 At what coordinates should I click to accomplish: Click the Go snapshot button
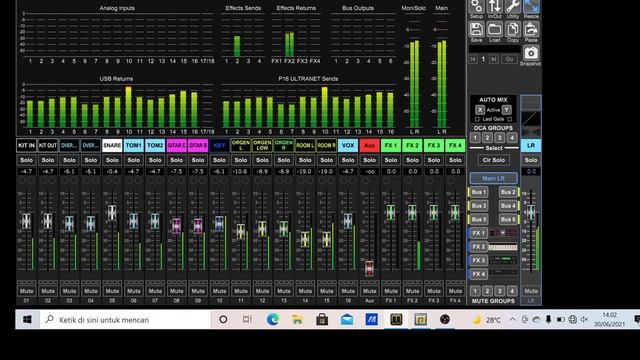(509, 59)
